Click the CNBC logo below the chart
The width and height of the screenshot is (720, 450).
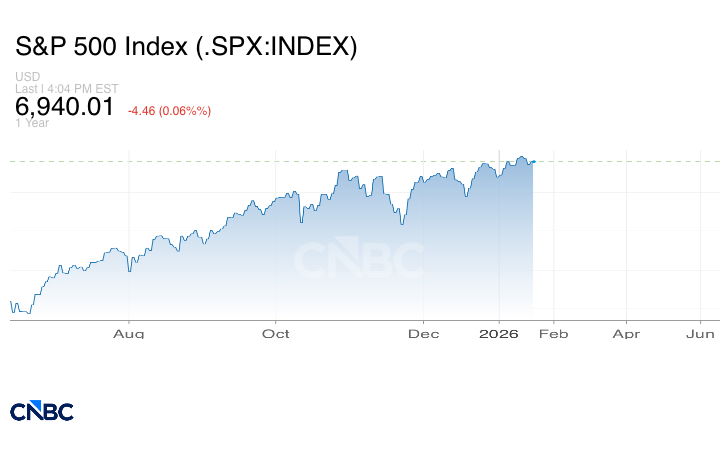(x=41, y=411)
